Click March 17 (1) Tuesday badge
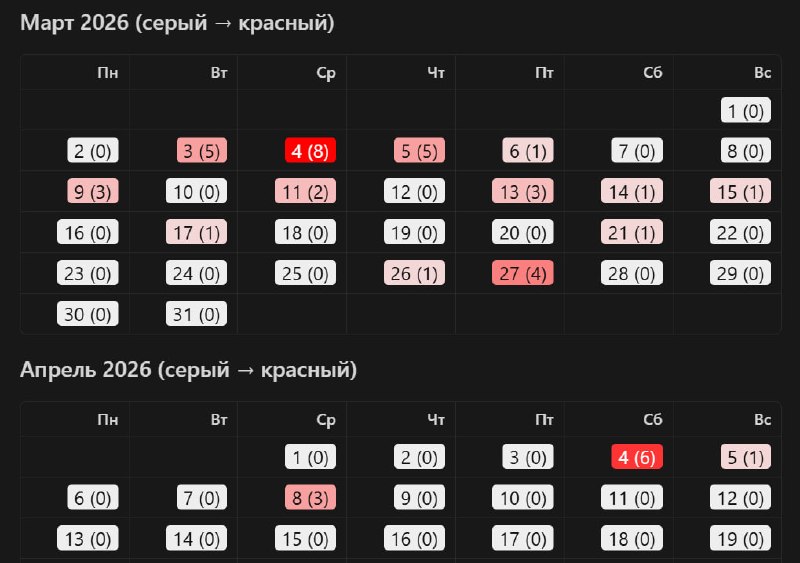The height and width of the screenshot is (563, 800). pyautogui.click(x=196, y=232)
